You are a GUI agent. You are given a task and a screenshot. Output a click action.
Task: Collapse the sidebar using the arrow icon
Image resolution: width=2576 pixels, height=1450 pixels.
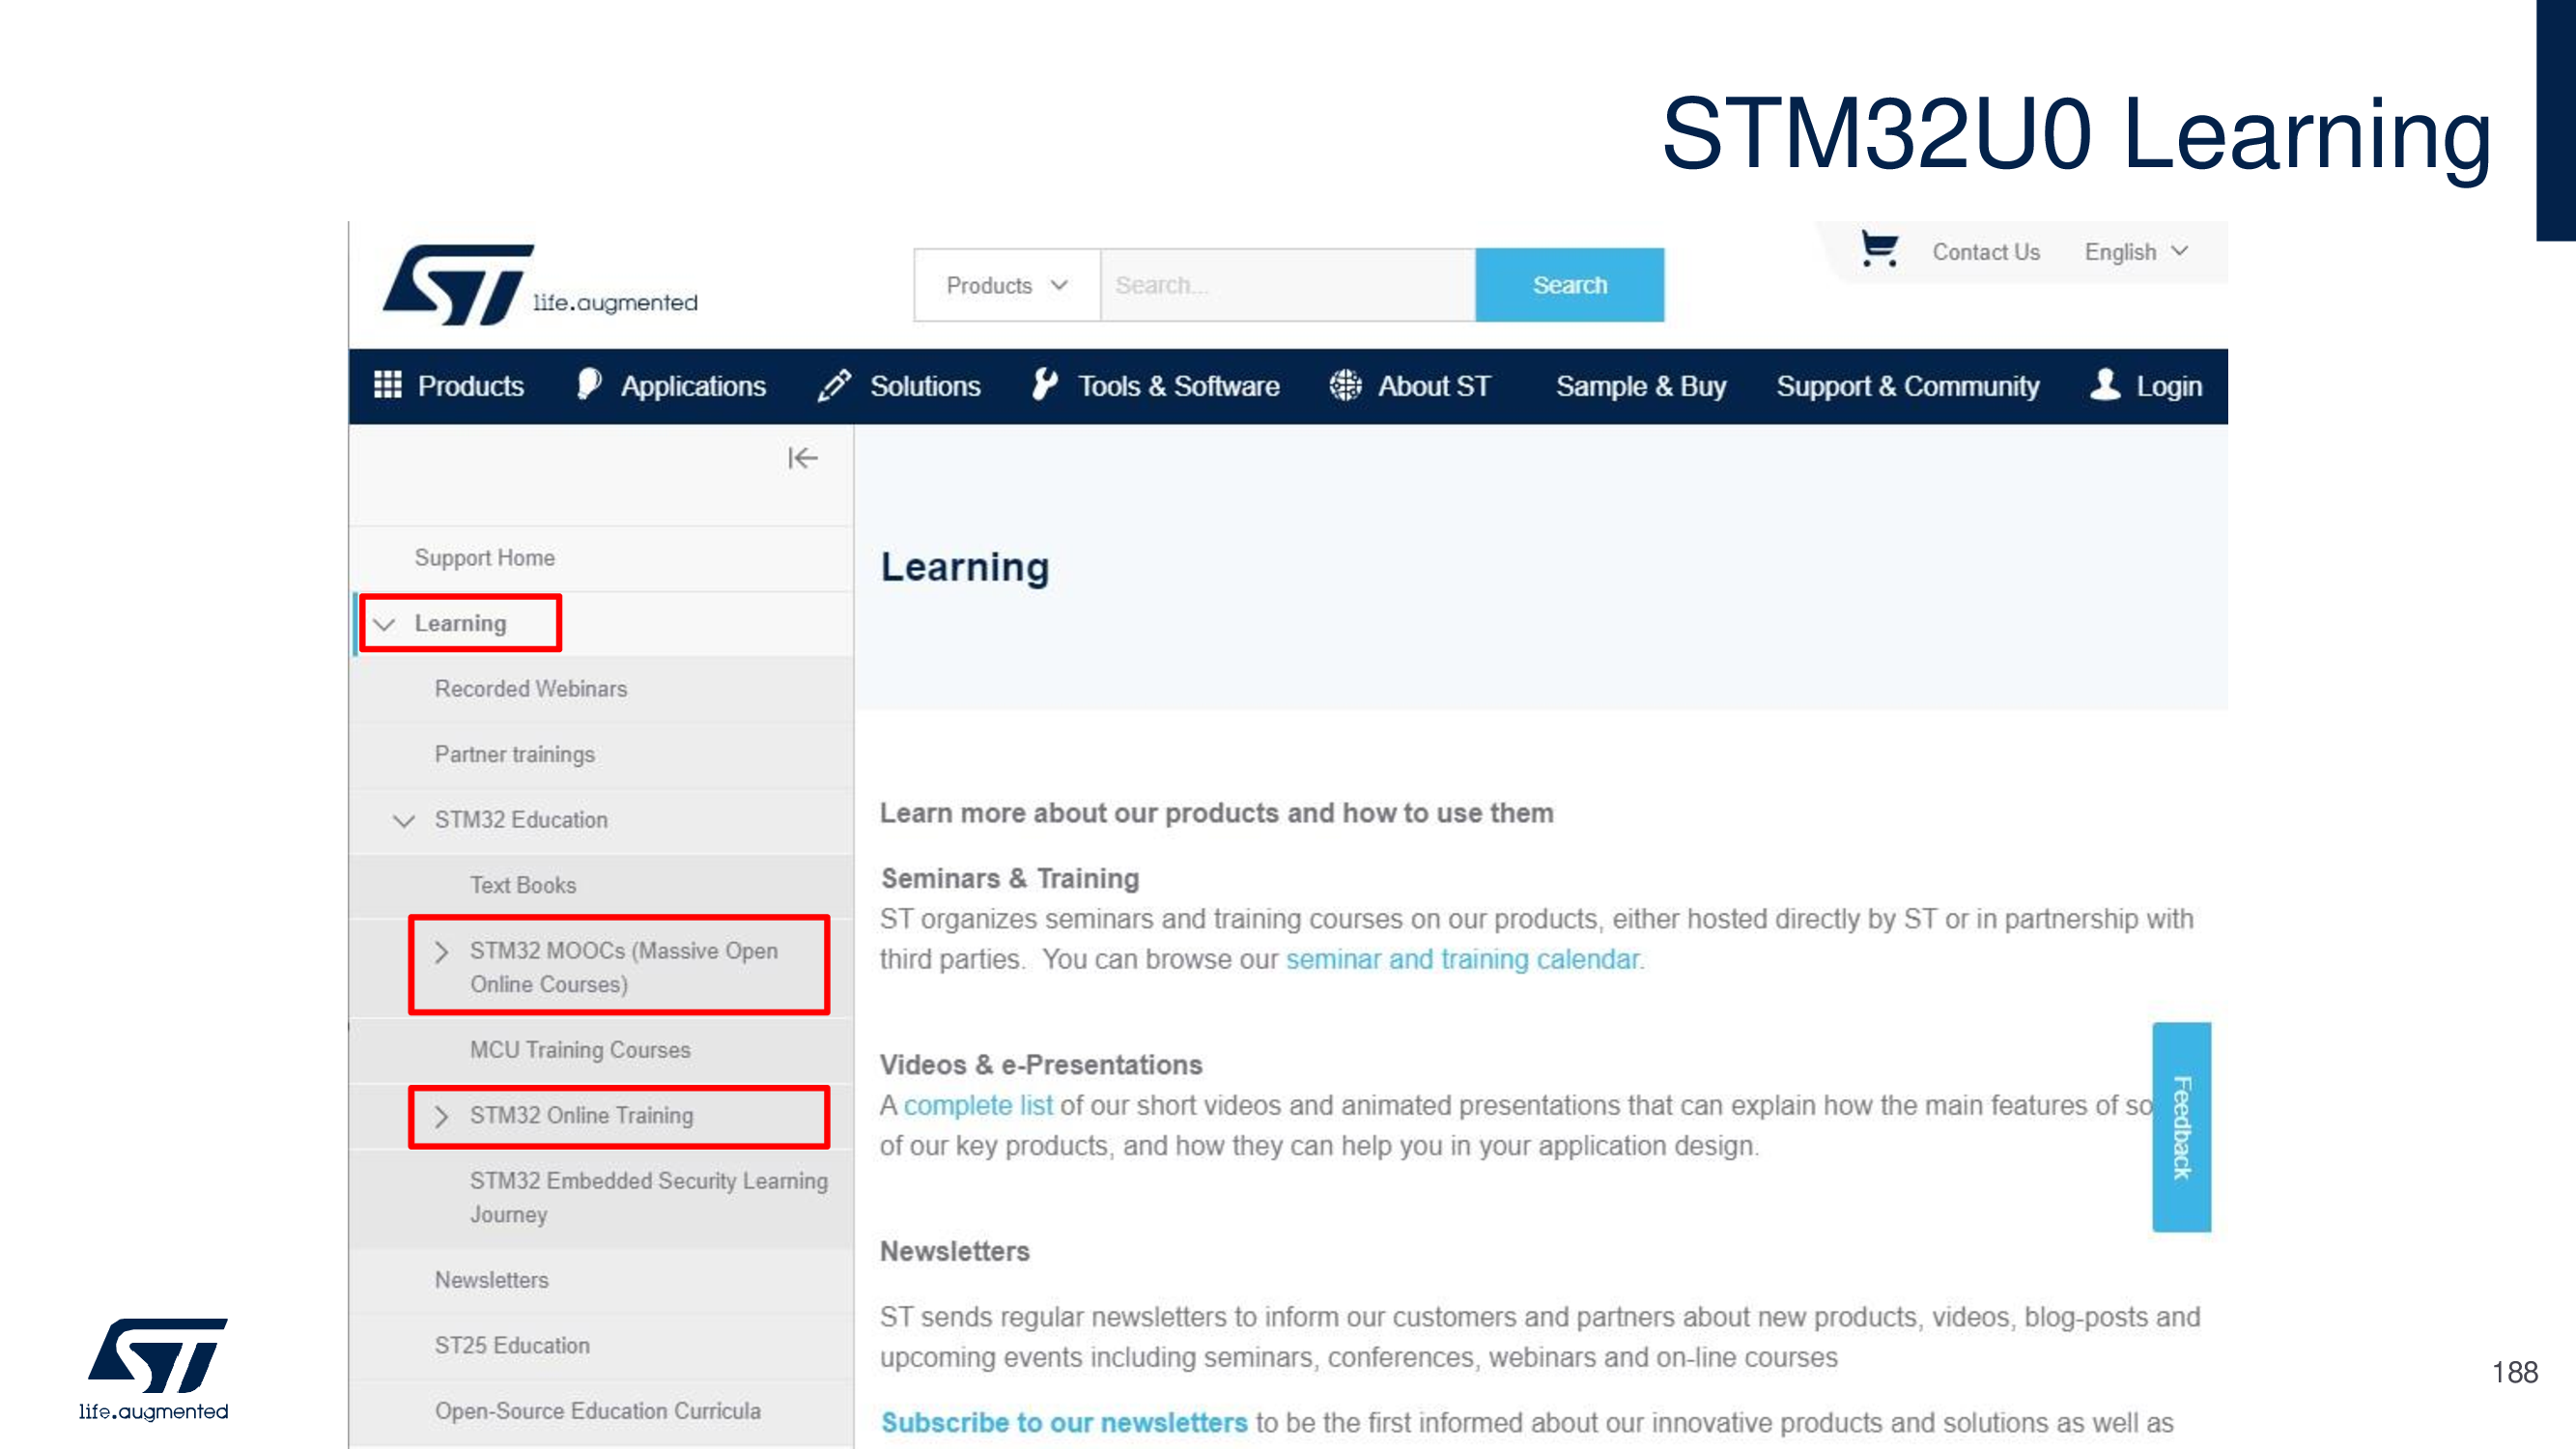(802, 458)
